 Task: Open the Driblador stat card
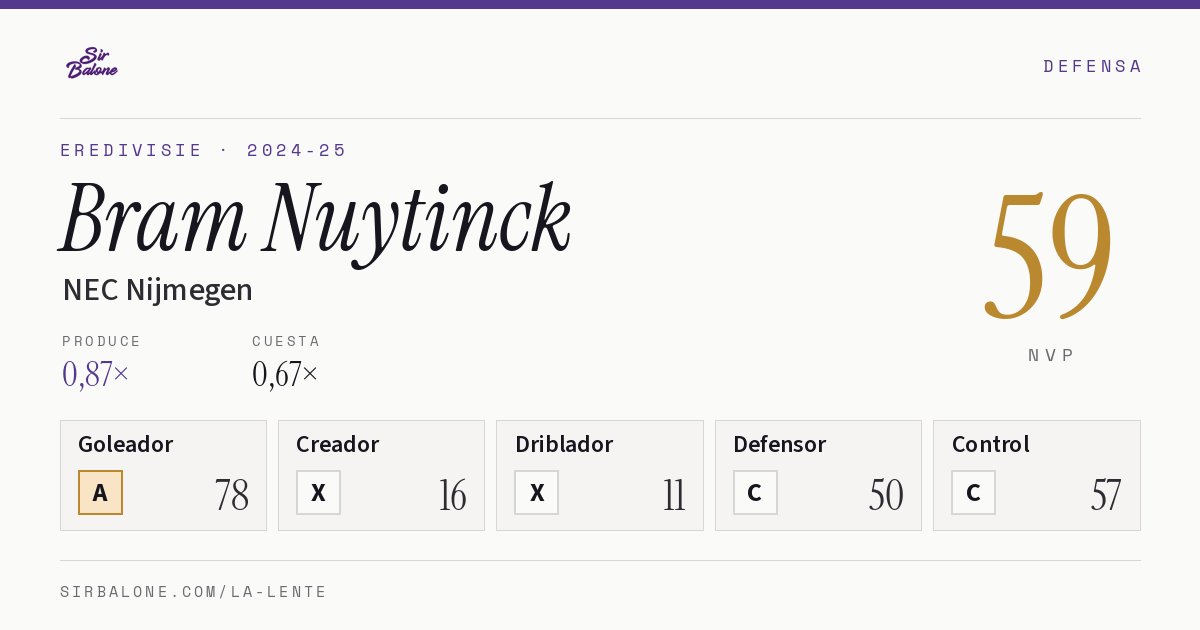(600, 475)
